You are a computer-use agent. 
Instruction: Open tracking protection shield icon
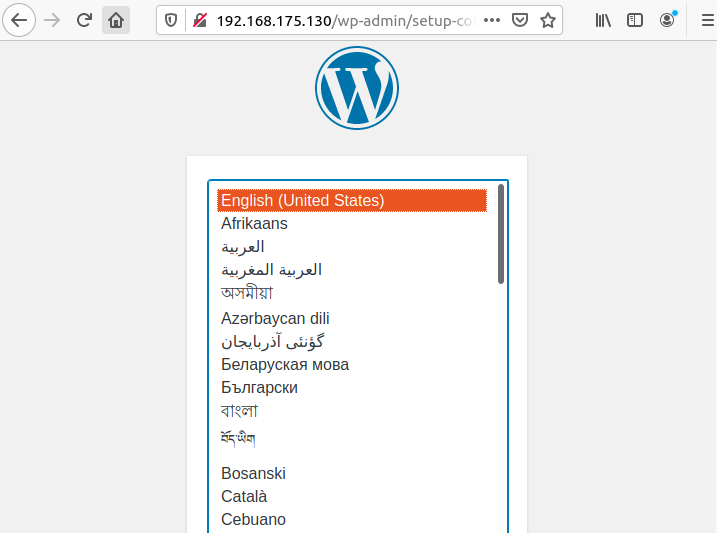(x=171, y=20)
